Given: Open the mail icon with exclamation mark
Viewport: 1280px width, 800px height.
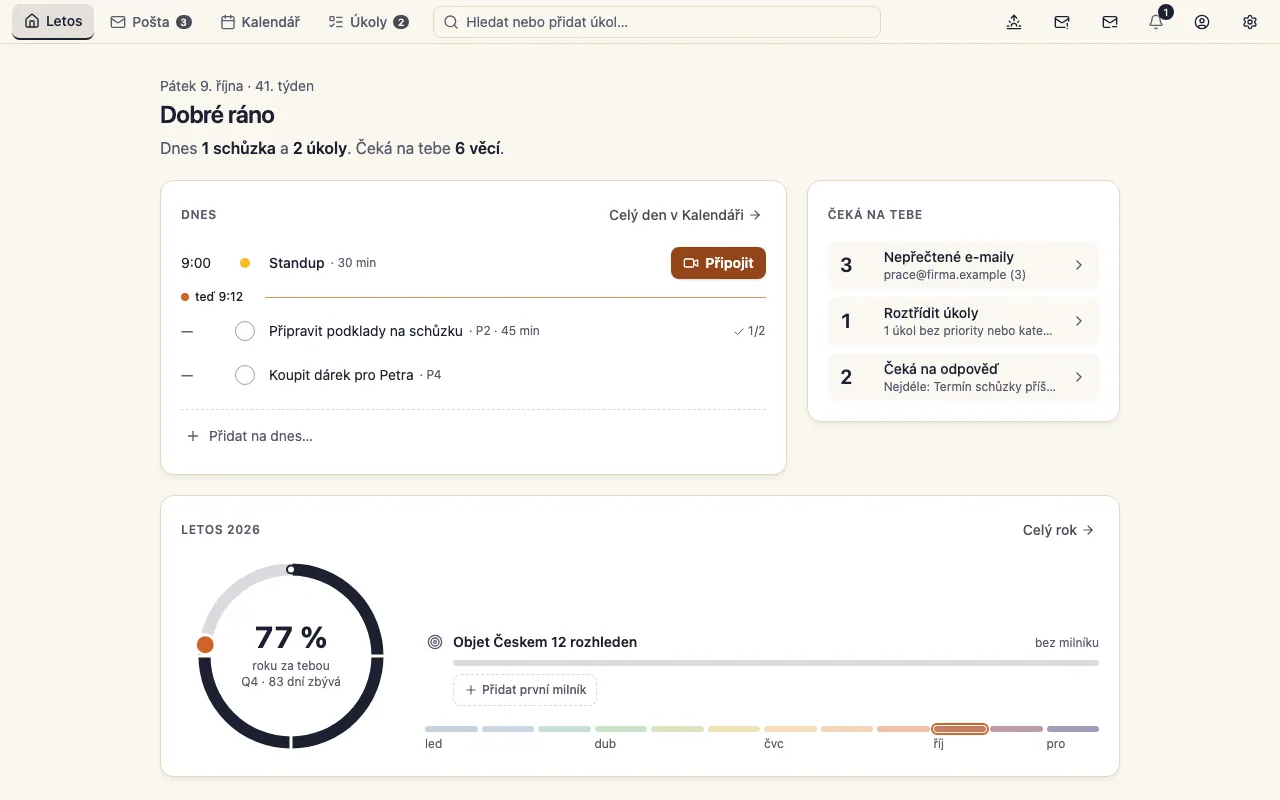Looking at the screenshot, I should [1062, 22].
